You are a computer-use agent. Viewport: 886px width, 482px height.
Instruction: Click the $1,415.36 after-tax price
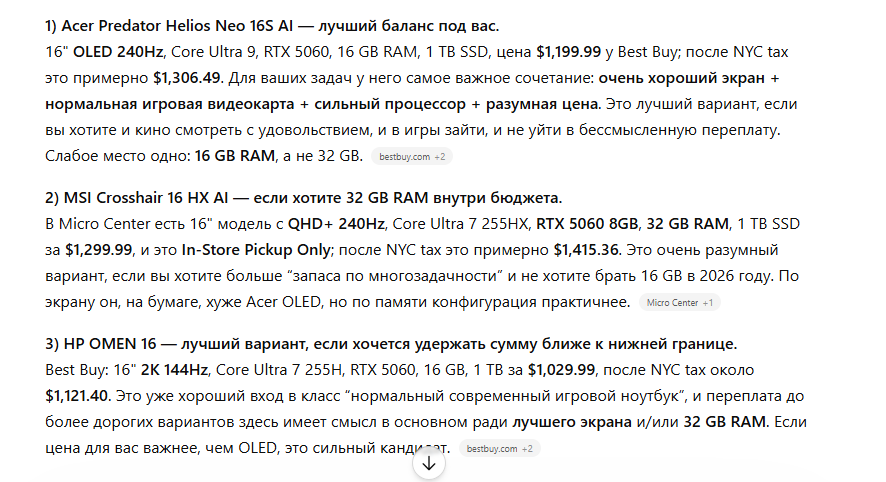pyautogui.click(x=590, y=249)
